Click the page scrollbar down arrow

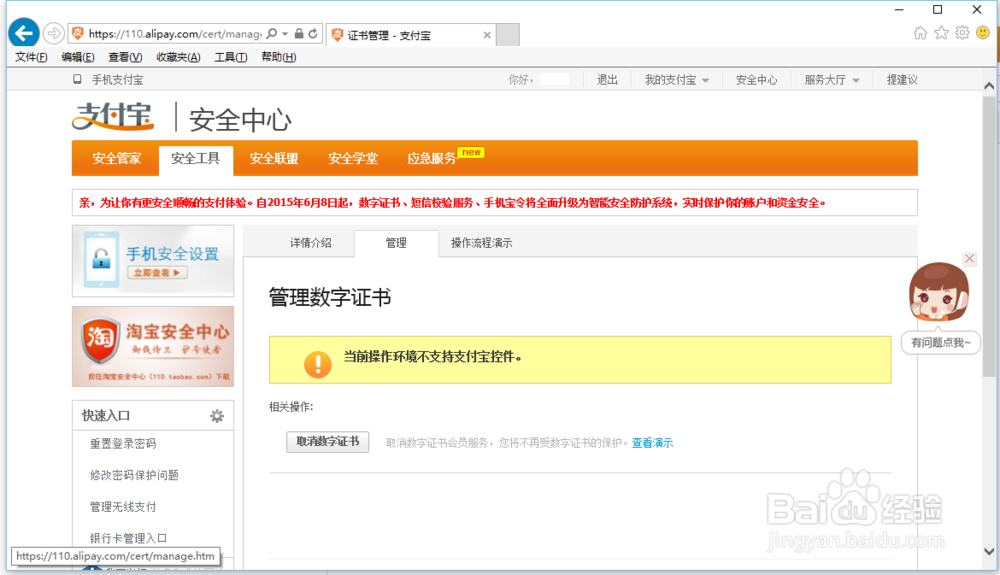[989, 551]
